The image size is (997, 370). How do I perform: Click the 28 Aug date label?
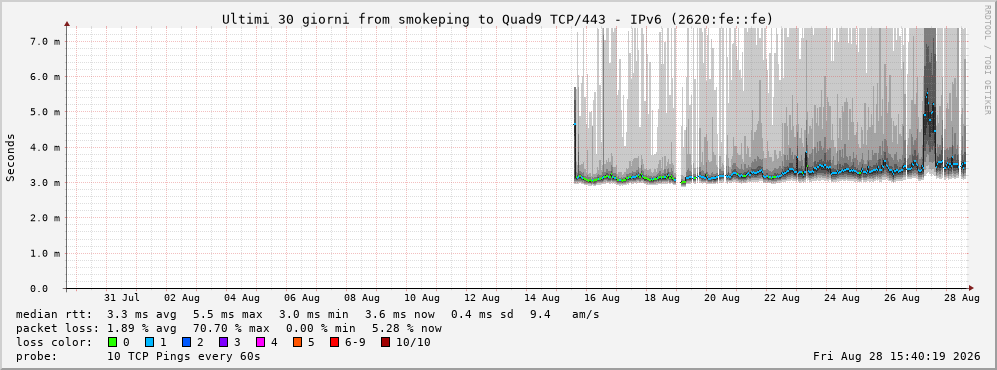pos(970,298)
